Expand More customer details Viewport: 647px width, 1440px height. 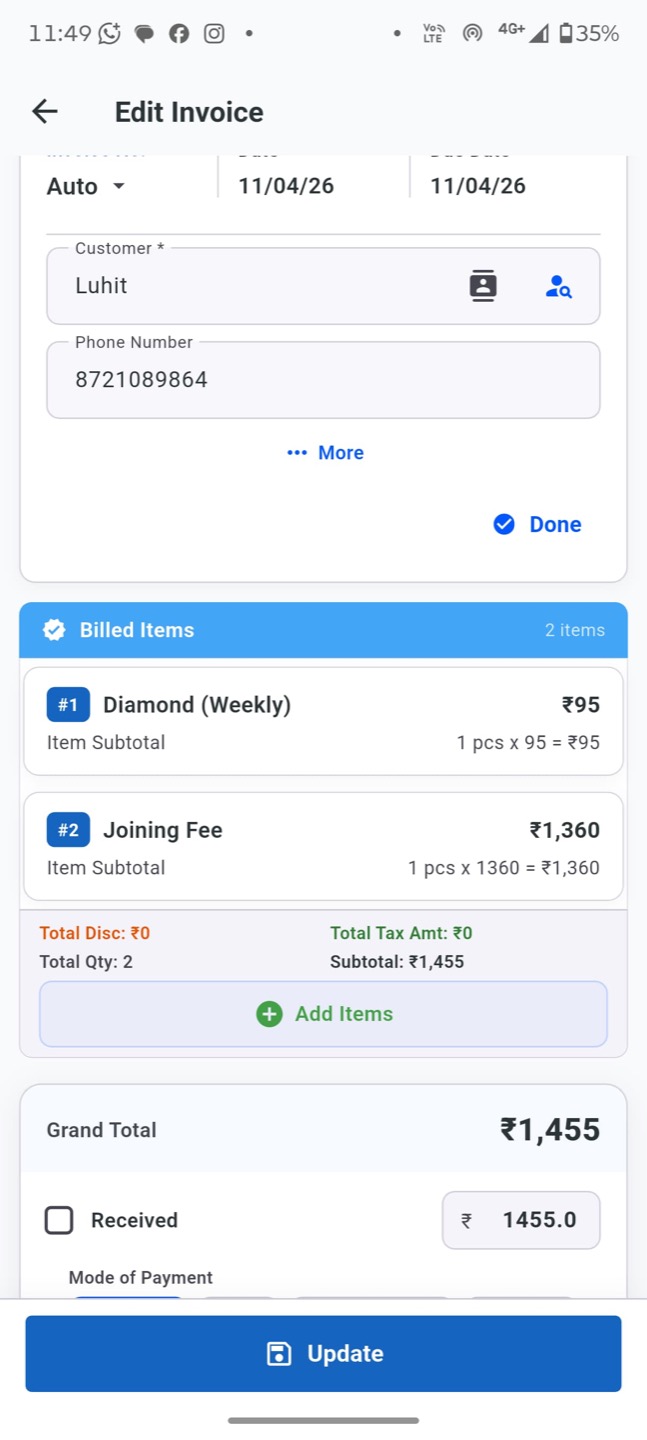pos(340,453)
